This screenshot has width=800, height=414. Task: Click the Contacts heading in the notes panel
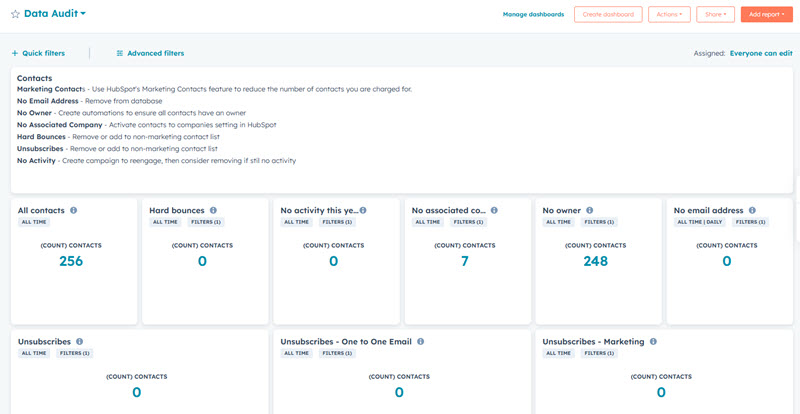35,79
